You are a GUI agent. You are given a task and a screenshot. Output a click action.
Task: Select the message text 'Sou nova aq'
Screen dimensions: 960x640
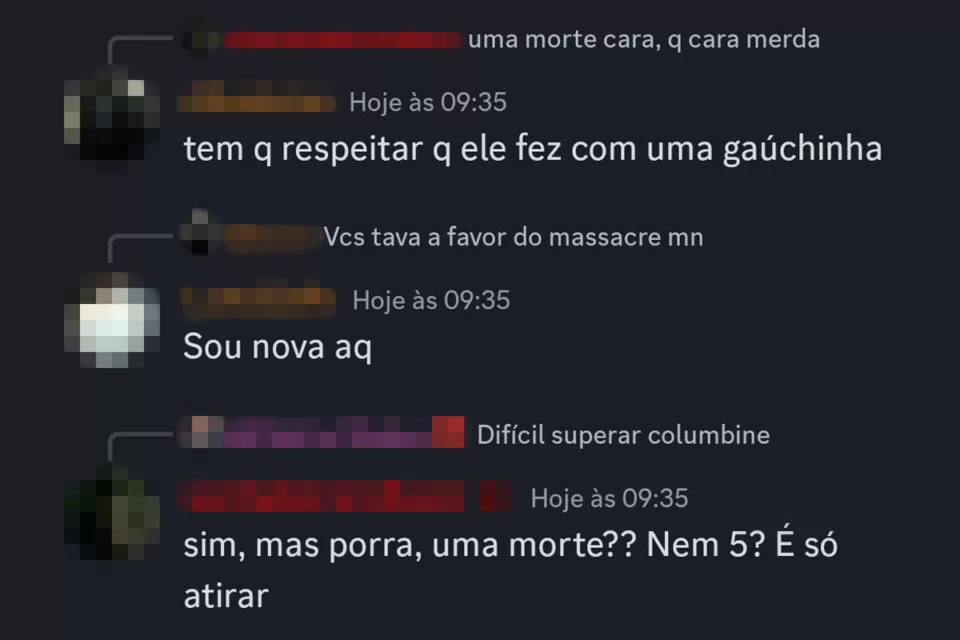pyautogui.click(x=278, y=347)
